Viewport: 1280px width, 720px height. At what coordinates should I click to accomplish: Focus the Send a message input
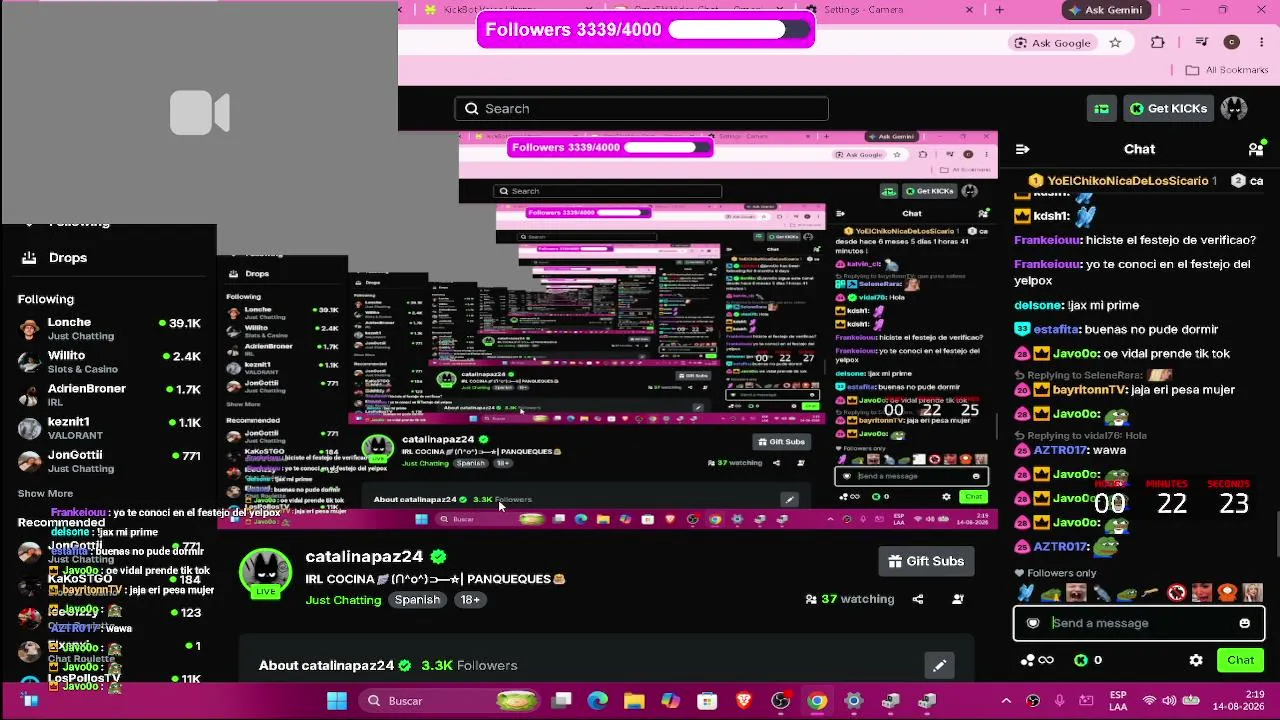[x=1139, y=623]
